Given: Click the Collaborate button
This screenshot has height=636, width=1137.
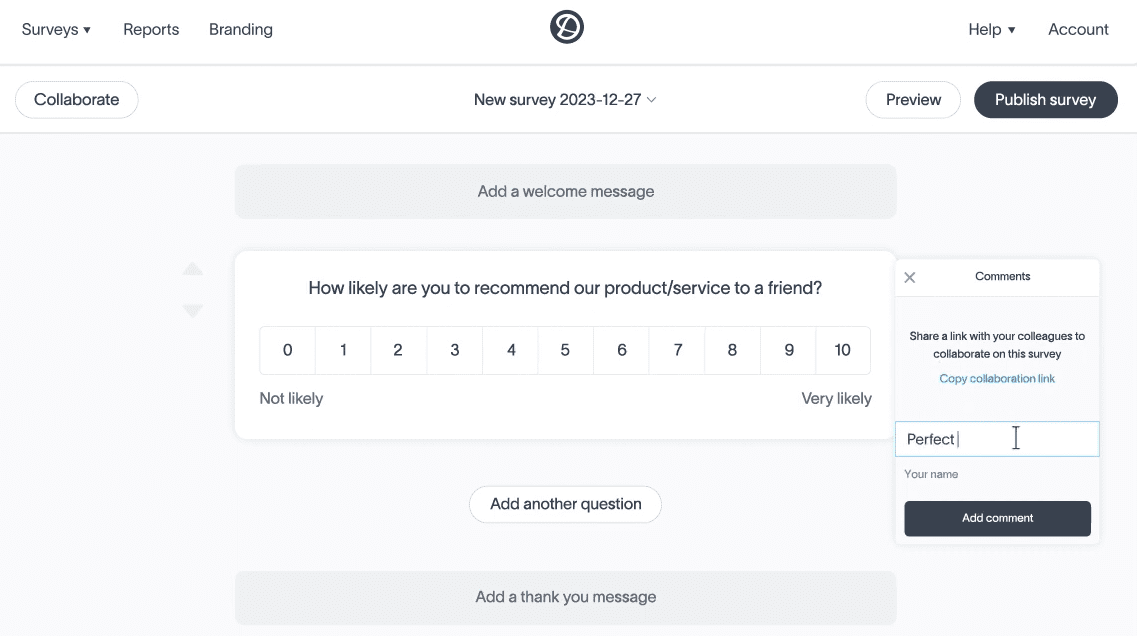Looking at the screenshot, I should (x=77, y=99).
